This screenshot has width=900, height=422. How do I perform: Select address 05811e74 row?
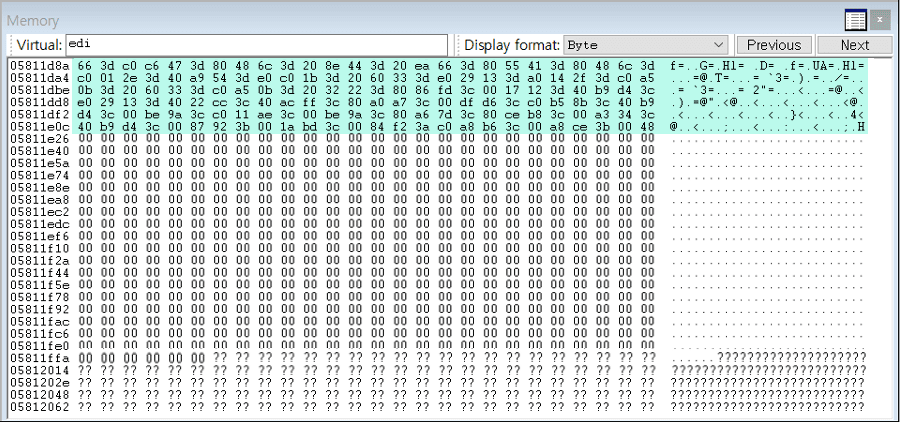coord(438,175)
